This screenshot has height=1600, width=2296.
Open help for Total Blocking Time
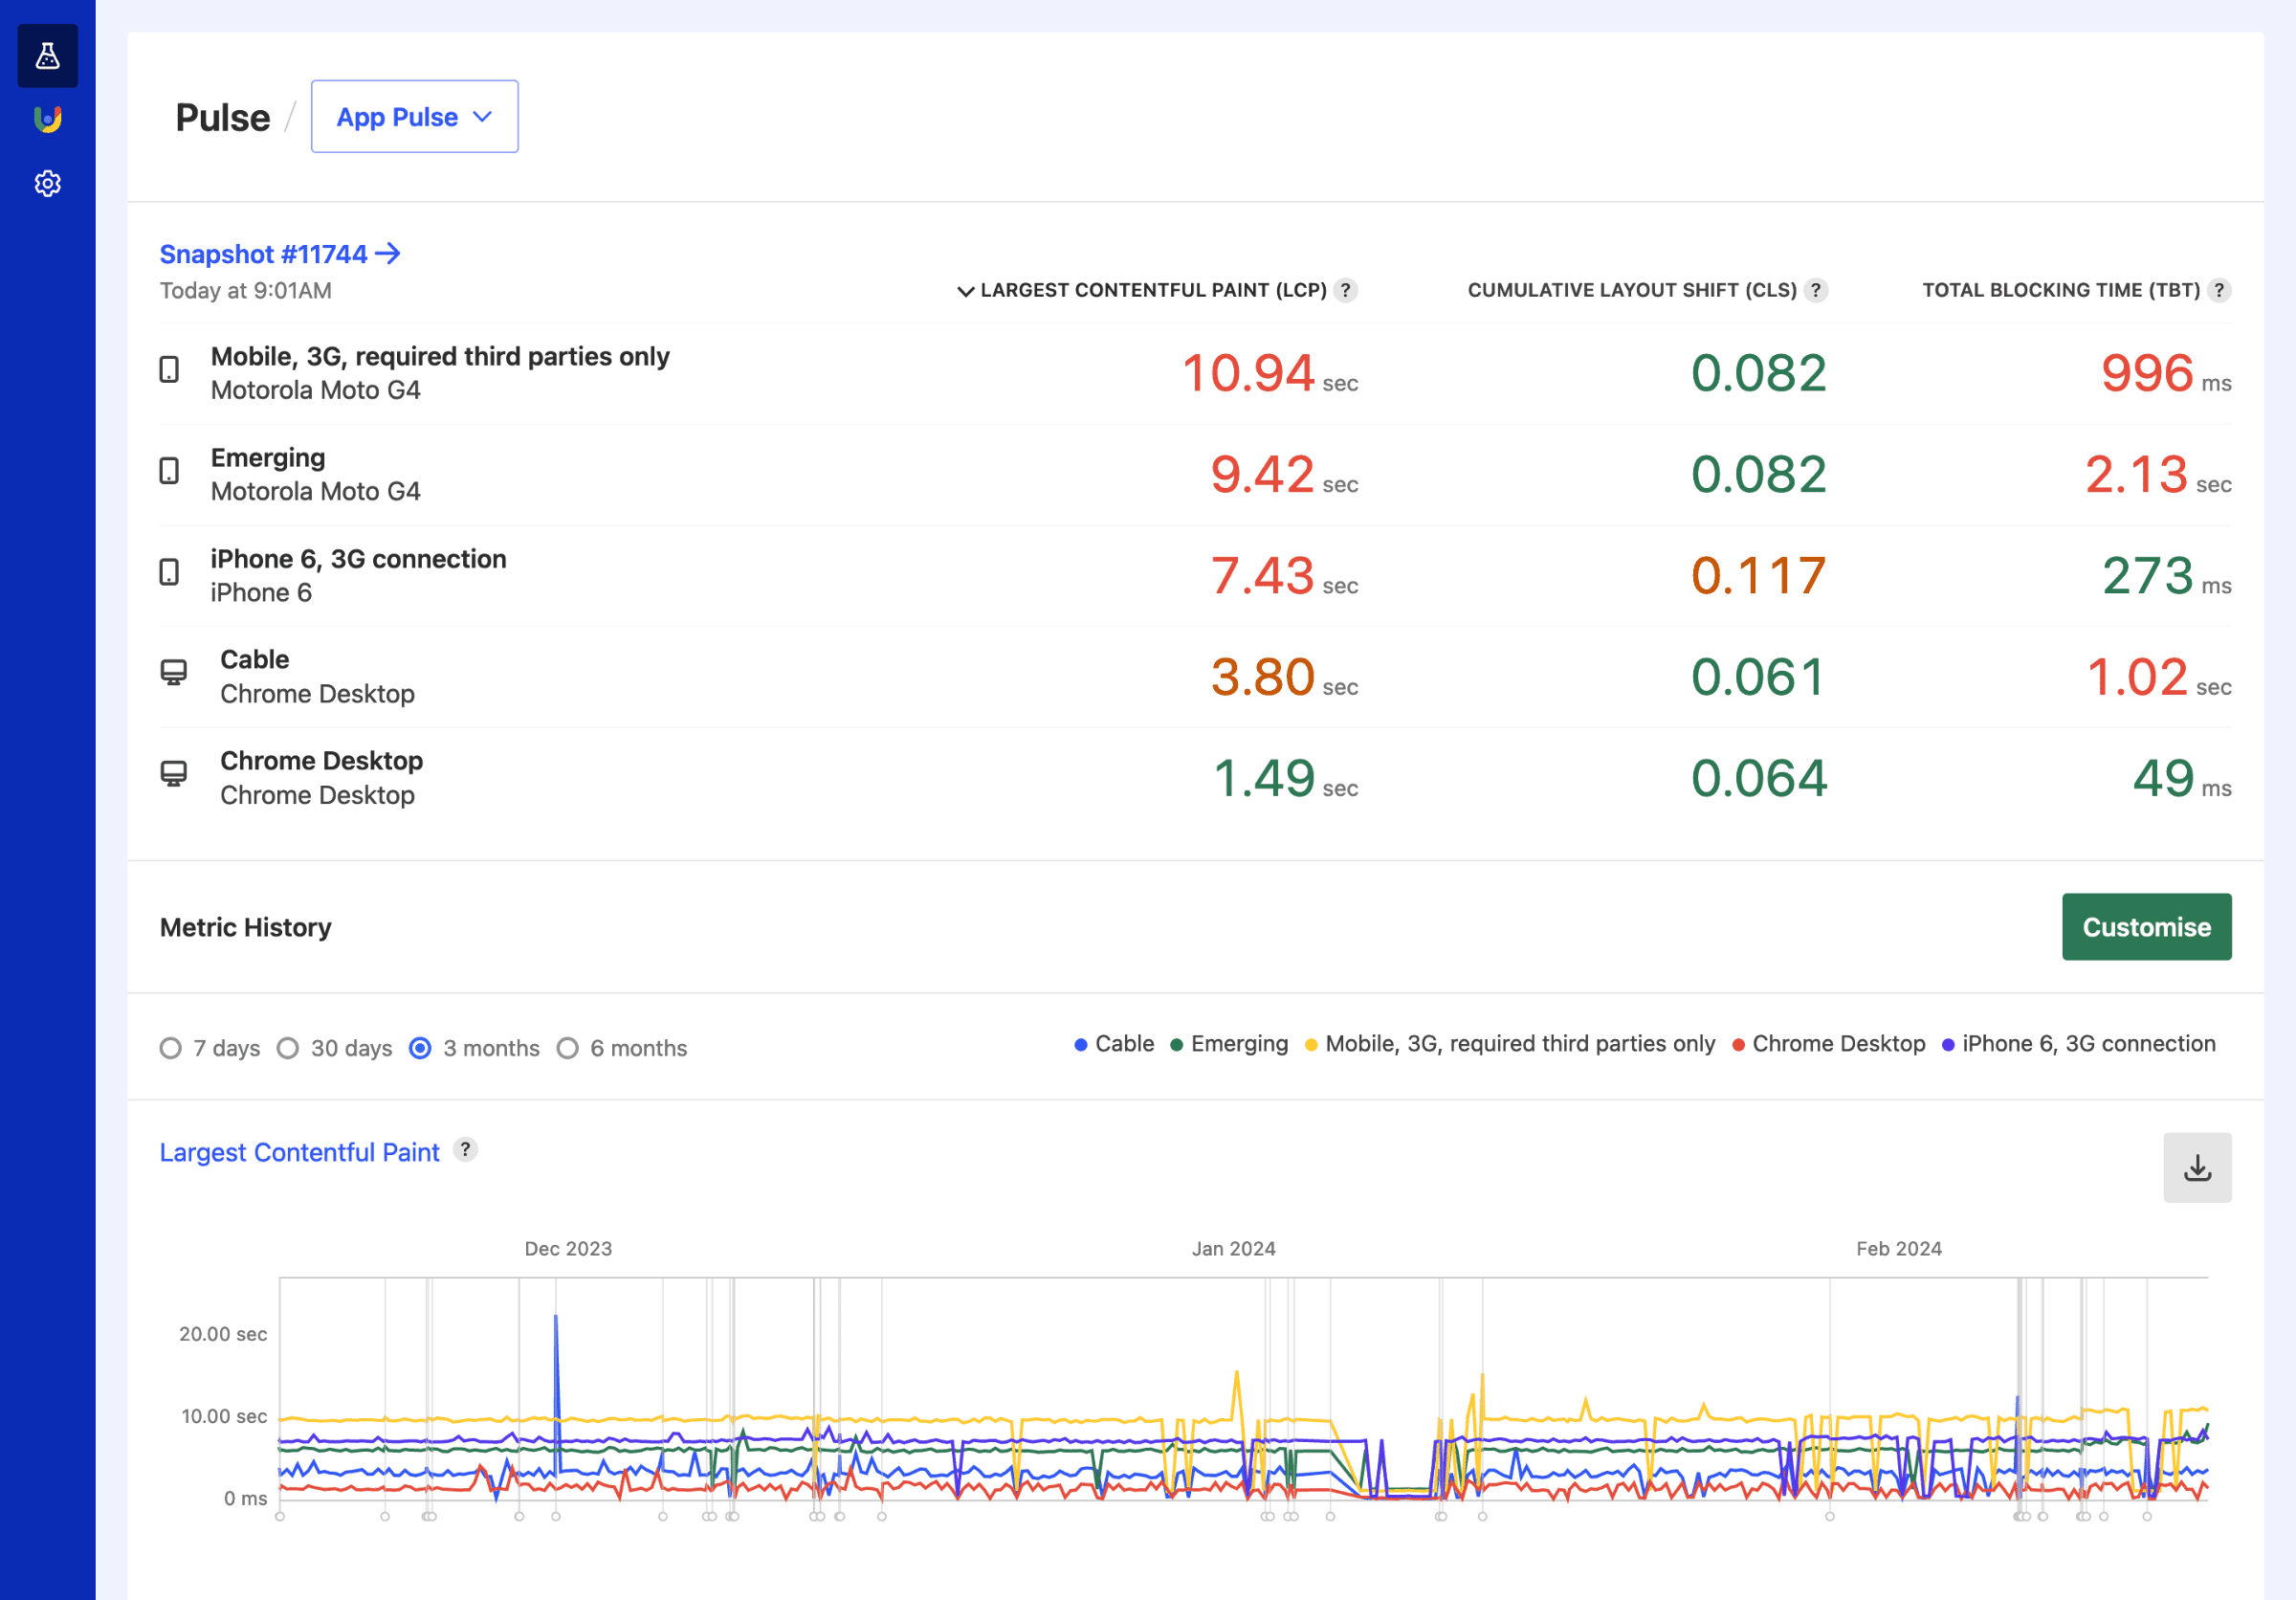click(x=2222, y=290)
